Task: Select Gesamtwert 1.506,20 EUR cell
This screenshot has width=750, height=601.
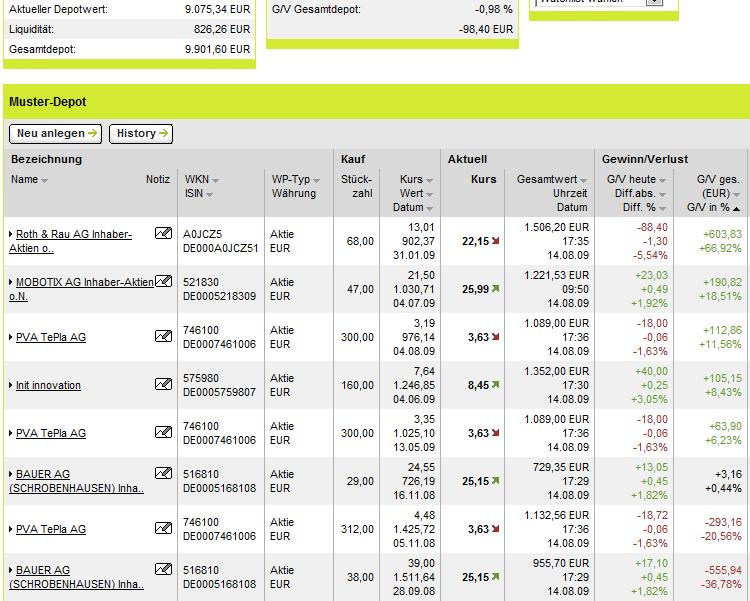Action: [557, 227]
